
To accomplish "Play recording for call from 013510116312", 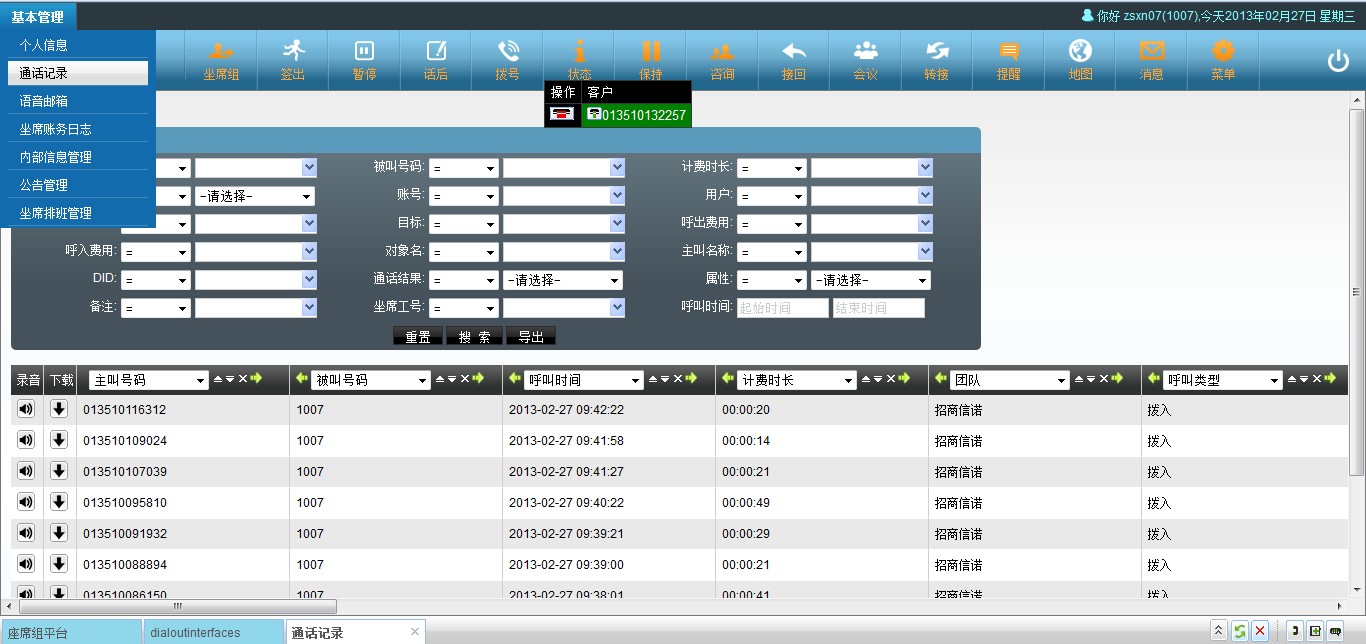I will [x=26, y=409].
